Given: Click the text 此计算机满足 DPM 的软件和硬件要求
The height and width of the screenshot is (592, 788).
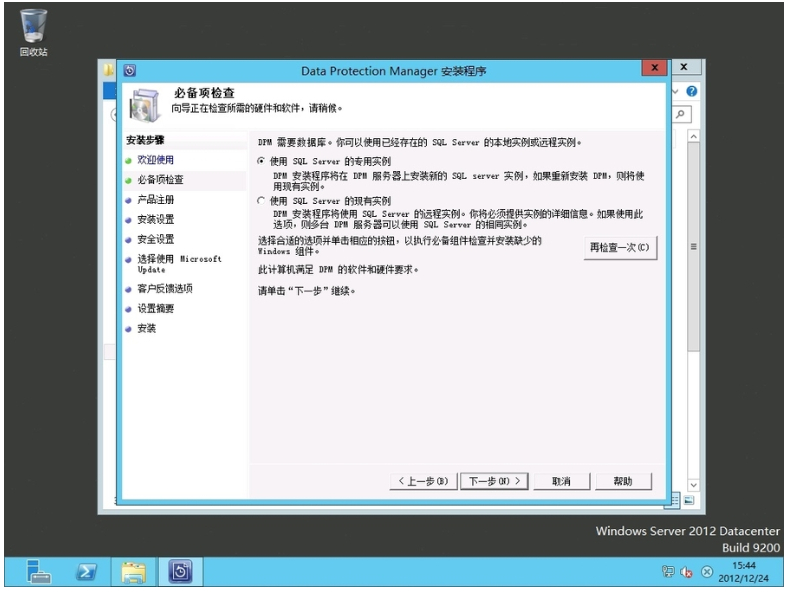Looking at the screenshot, I should 338,270.
